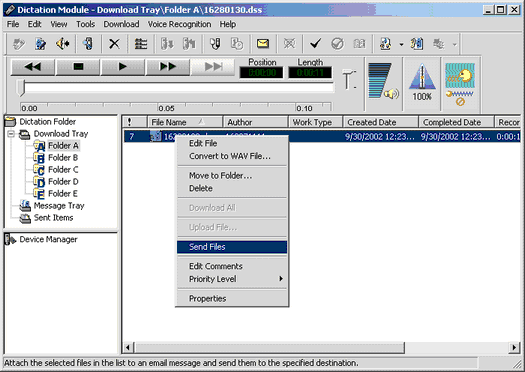This screenshot has width=525, height=372.
Task: Click the noise cancel icon with orange circle
Action: click(x=460, y=84)
